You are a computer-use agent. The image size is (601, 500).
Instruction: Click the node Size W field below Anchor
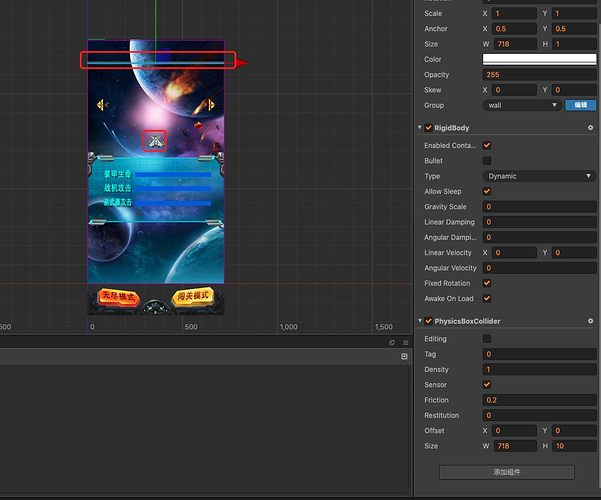(x=515, y=44)
